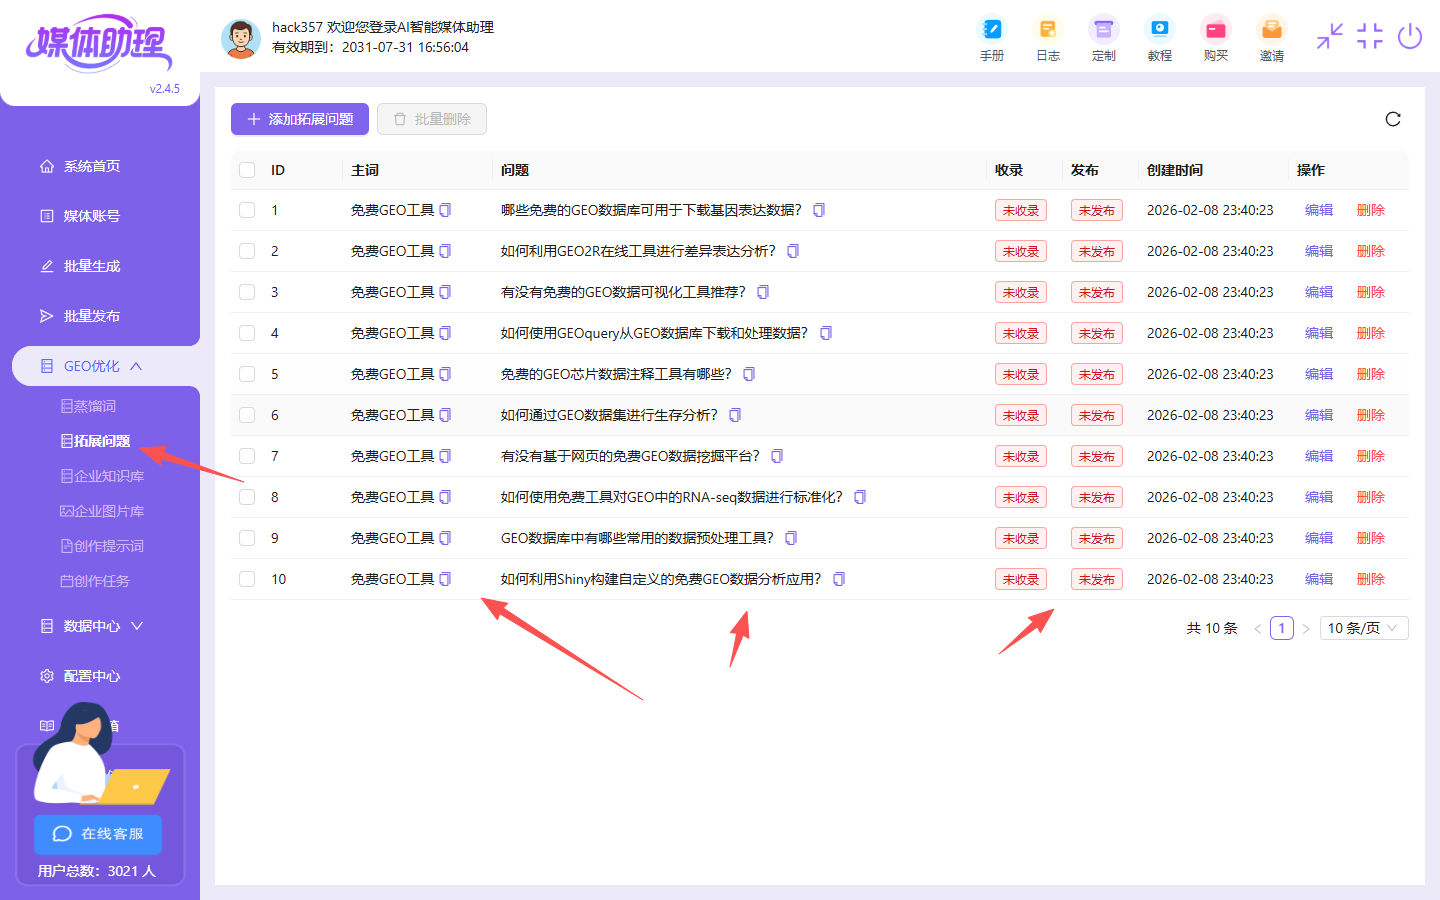Click 删除 for row ID 1
The width and height of the screenshot is (1440, 900).
[x=1371, y=210]
